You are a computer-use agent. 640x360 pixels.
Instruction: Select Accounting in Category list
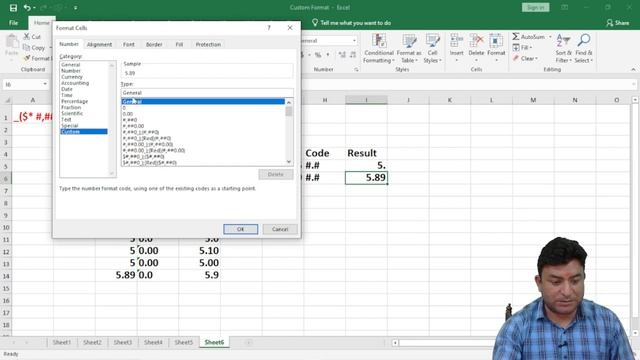[x=75, y=83]
